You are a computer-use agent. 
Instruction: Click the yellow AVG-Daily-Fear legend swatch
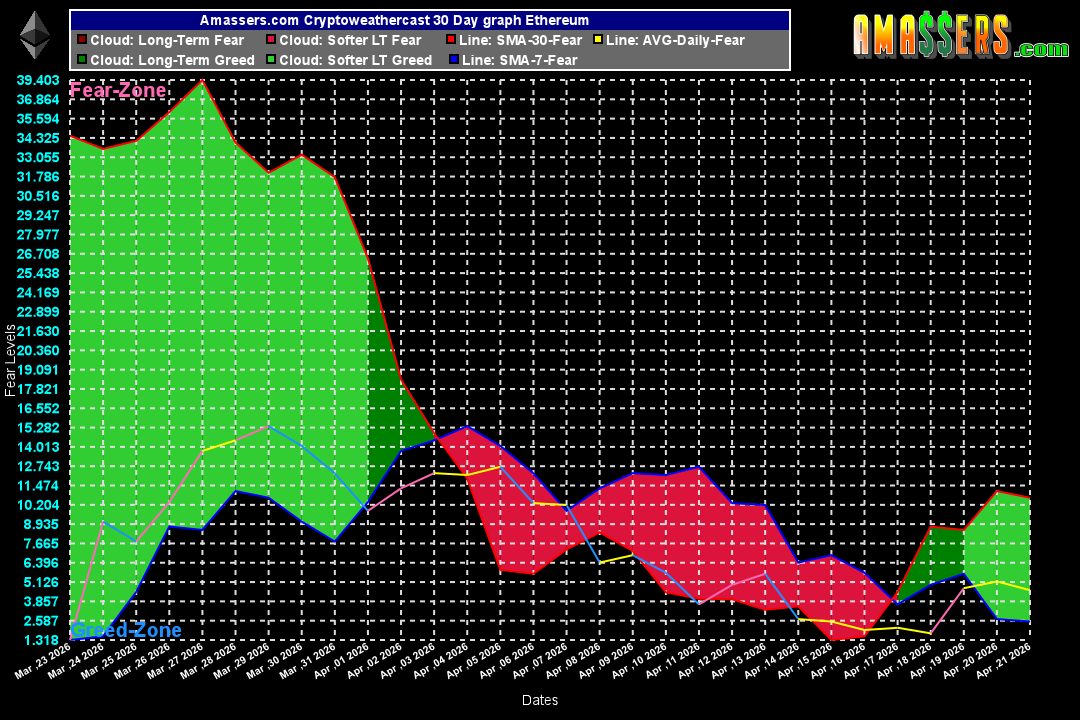(x=597, y=41)
